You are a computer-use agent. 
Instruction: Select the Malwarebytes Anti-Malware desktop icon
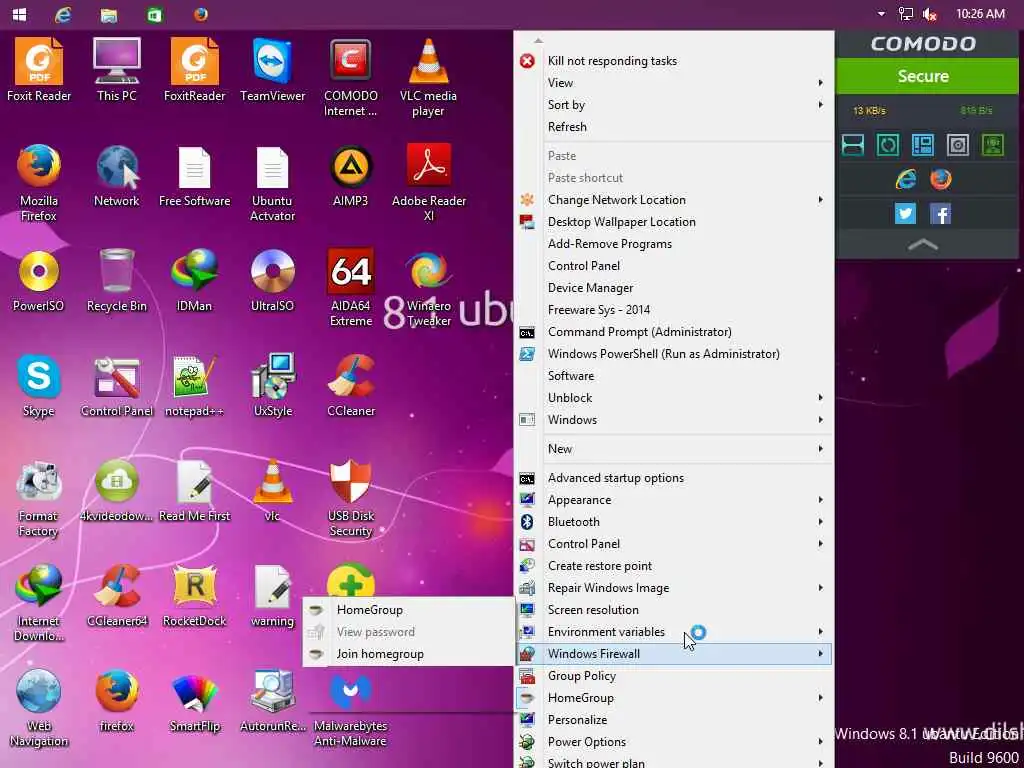click(351, 709)
